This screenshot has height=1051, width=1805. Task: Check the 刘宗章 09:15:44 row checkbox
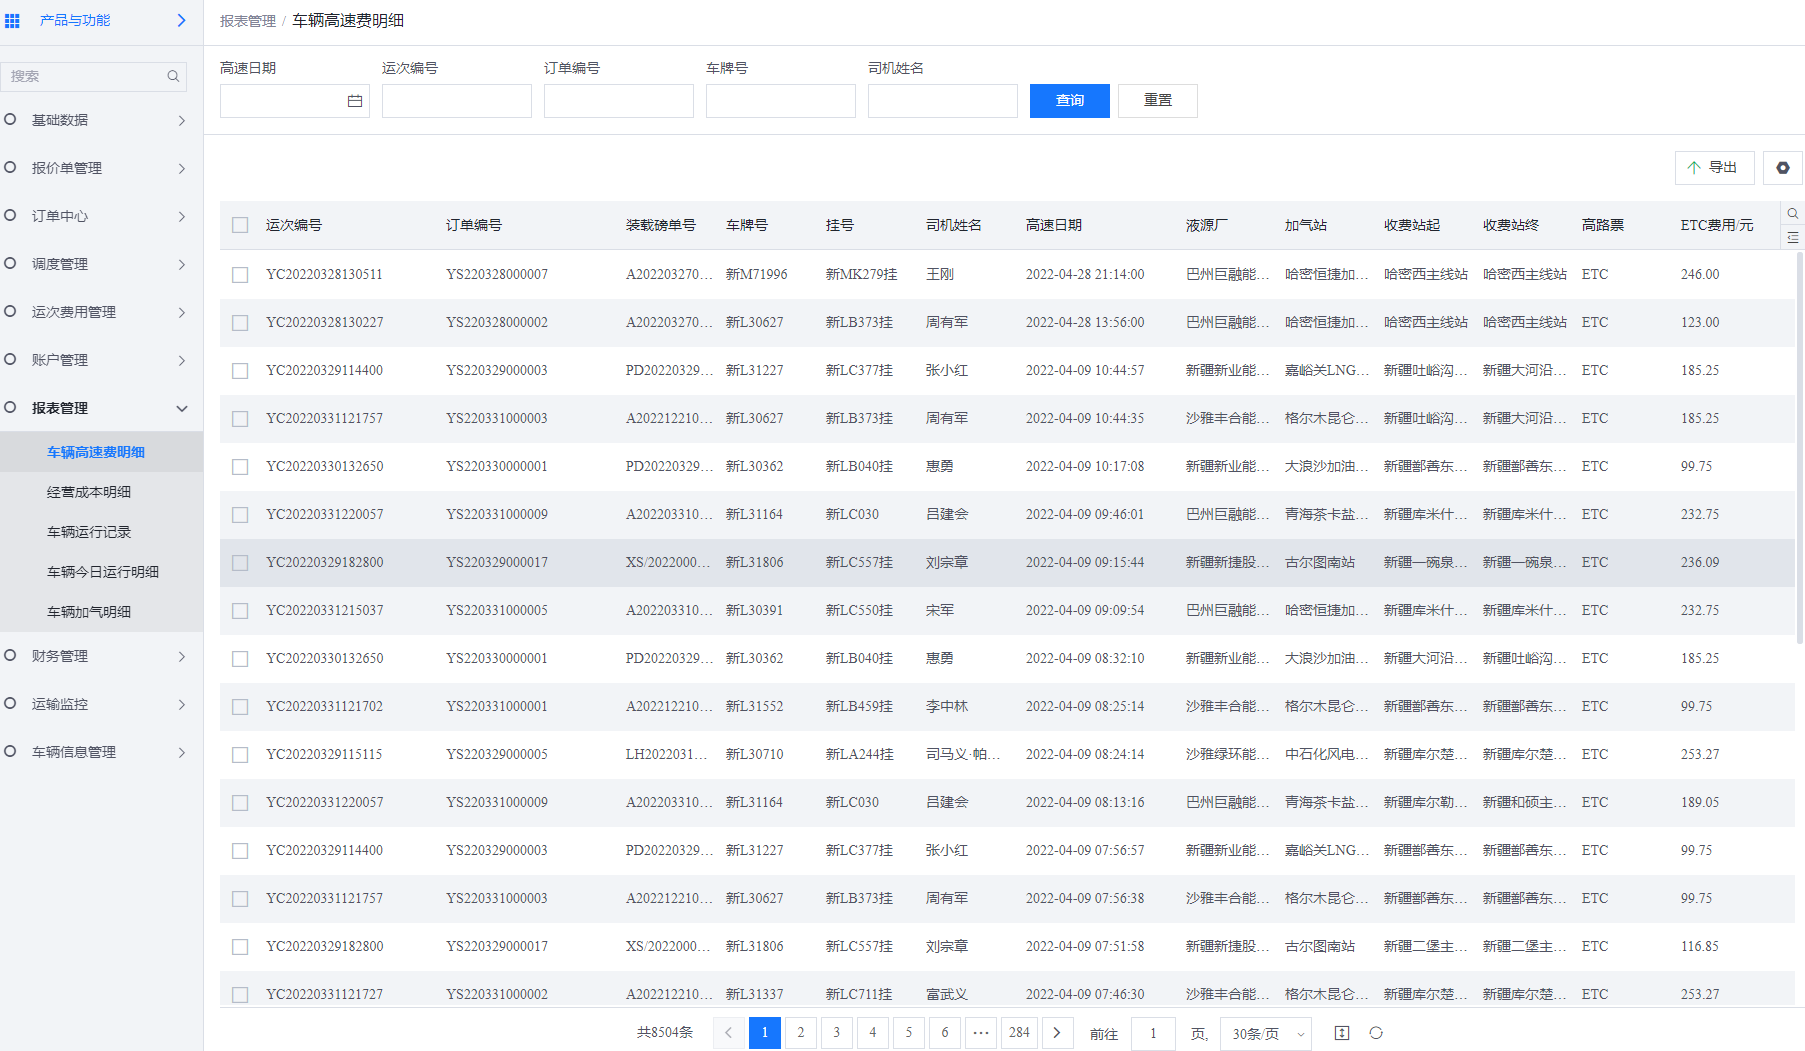click(x=240, y=562)
